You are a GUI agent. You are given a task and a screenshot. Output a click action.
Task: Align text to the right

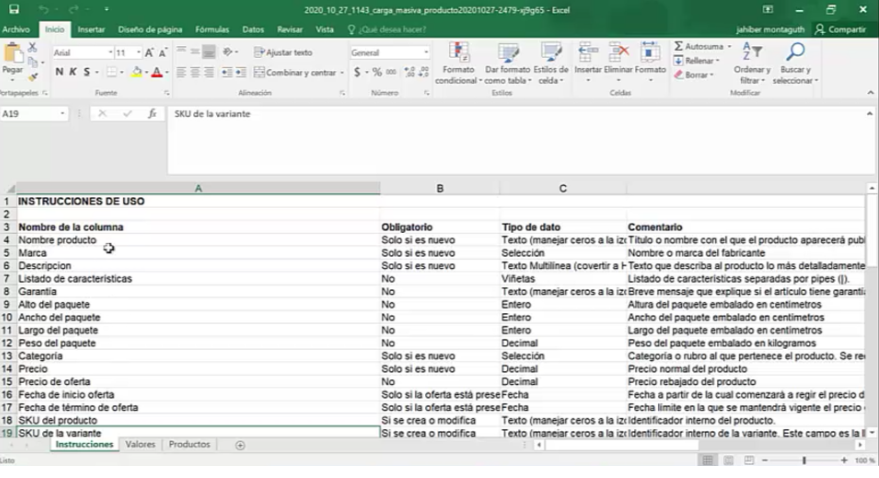point(209,72)
